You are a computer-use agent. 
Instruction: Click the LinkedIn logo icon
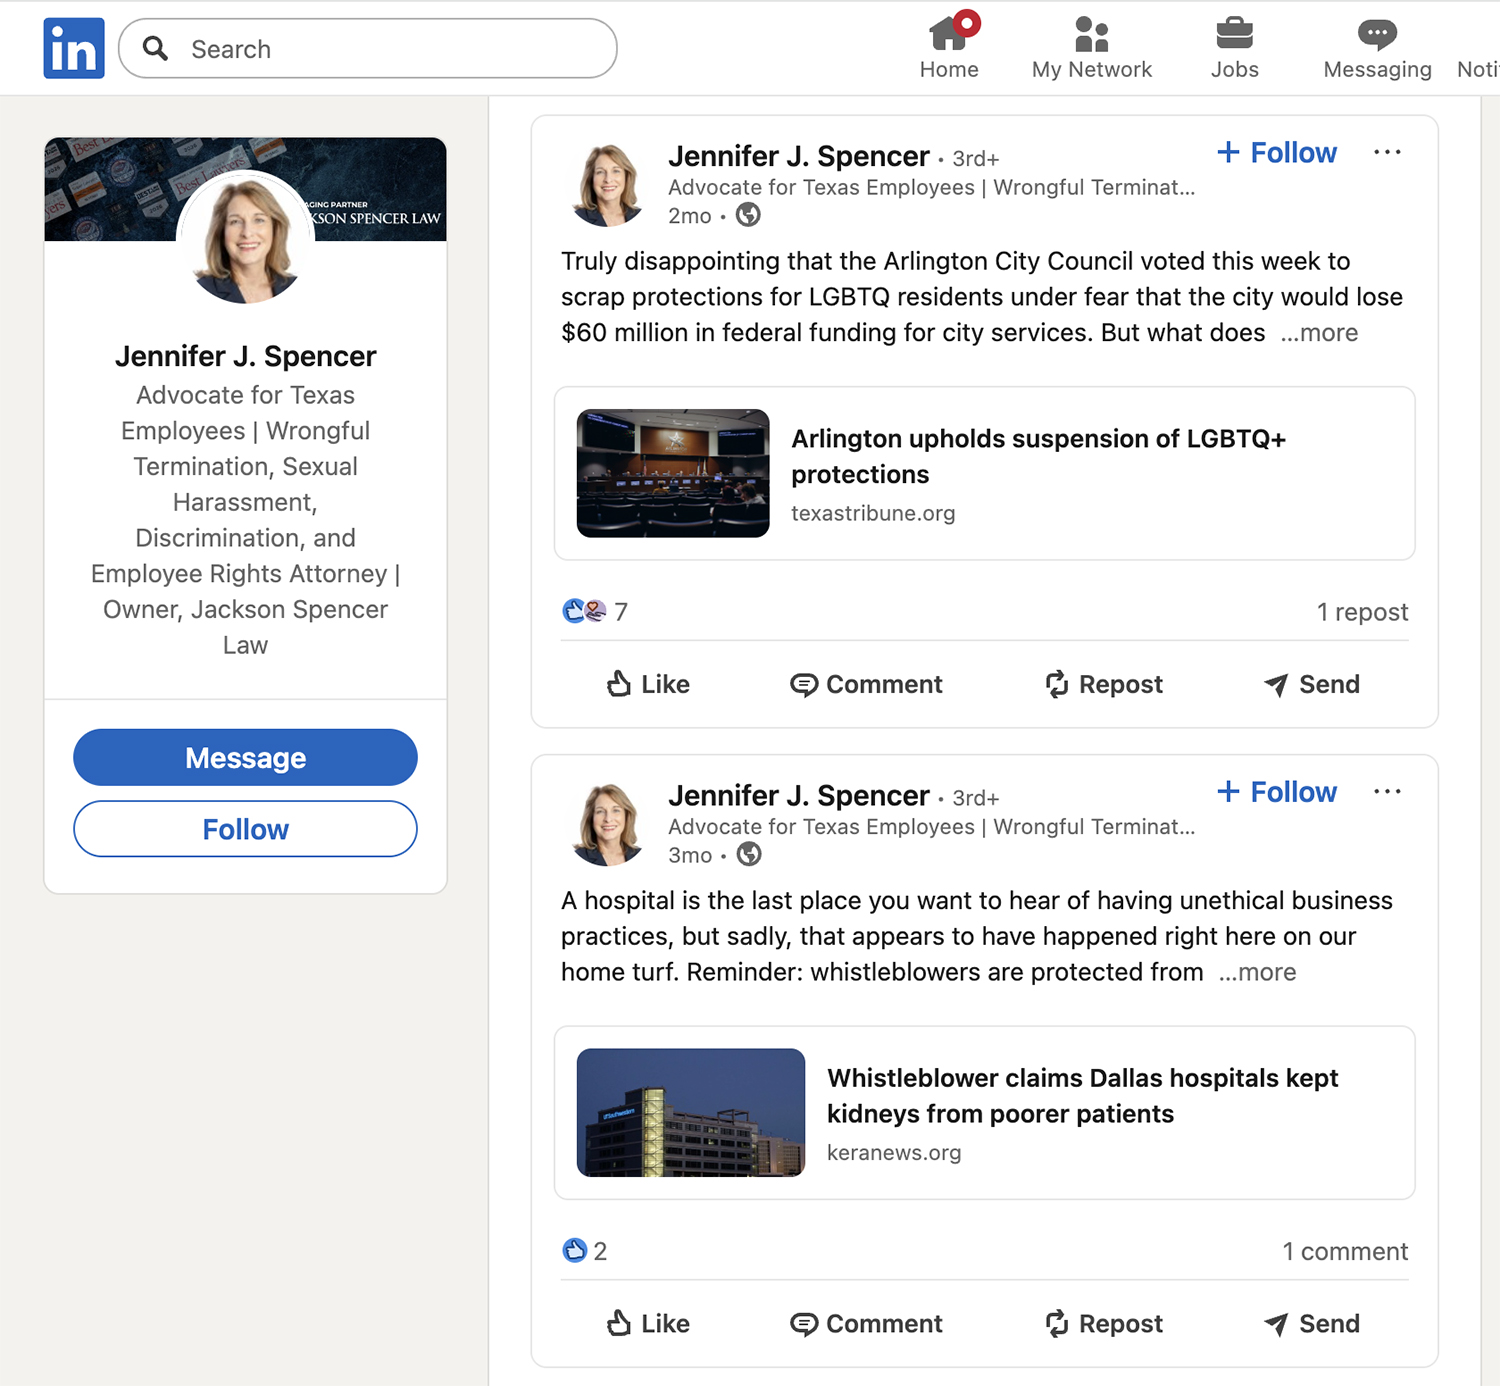(74, 48)
